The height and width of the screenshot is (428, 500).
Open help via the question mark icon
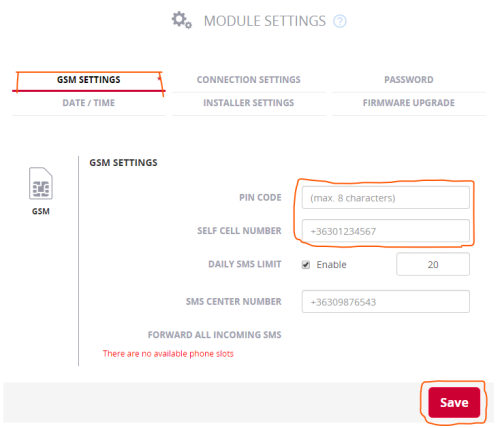tap(340, 21)
